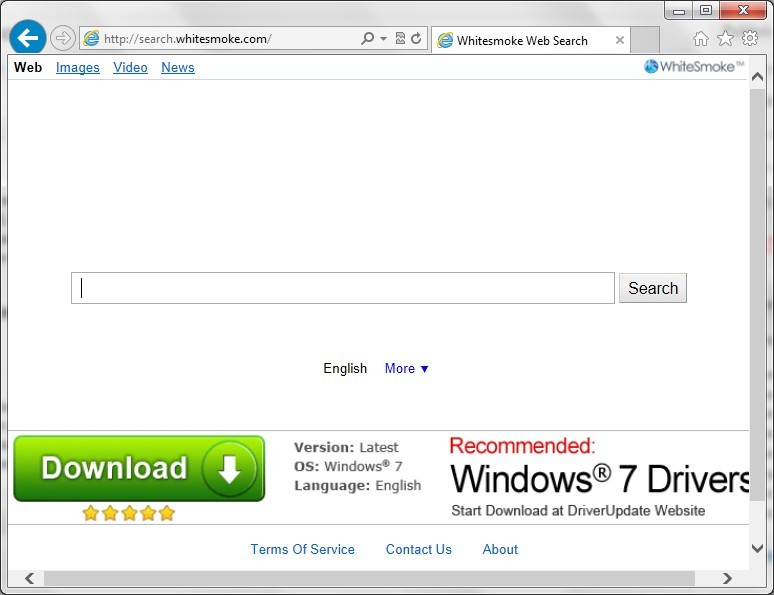Screen dimensions: 774x595
Task: Close the Whitesmoke Web Search tab
Action: tap(619, 40)
